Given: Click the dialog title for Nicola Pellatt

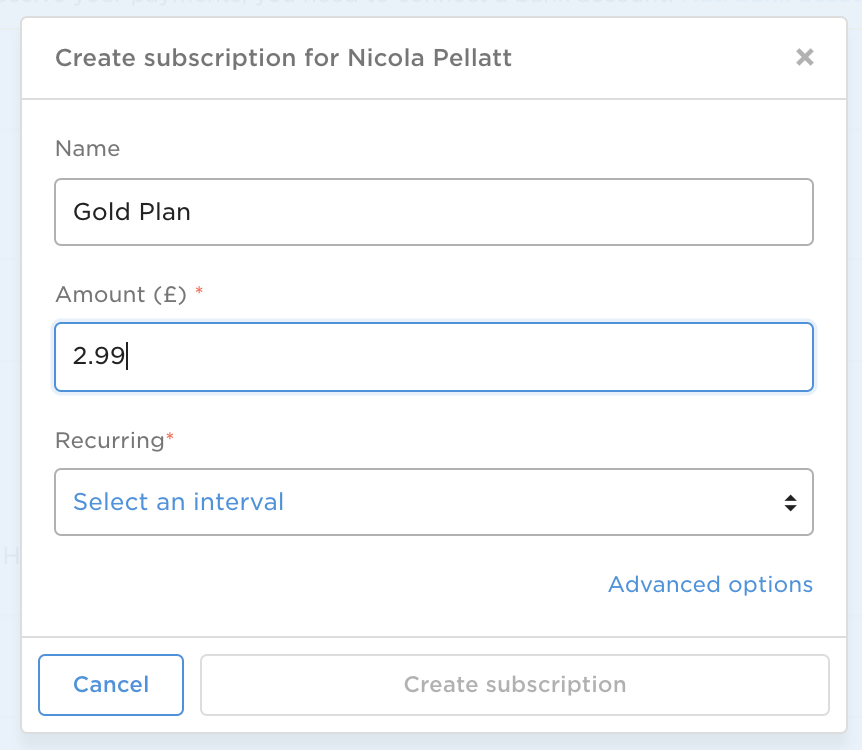Looking at the screenshot, I should (283, 58).
